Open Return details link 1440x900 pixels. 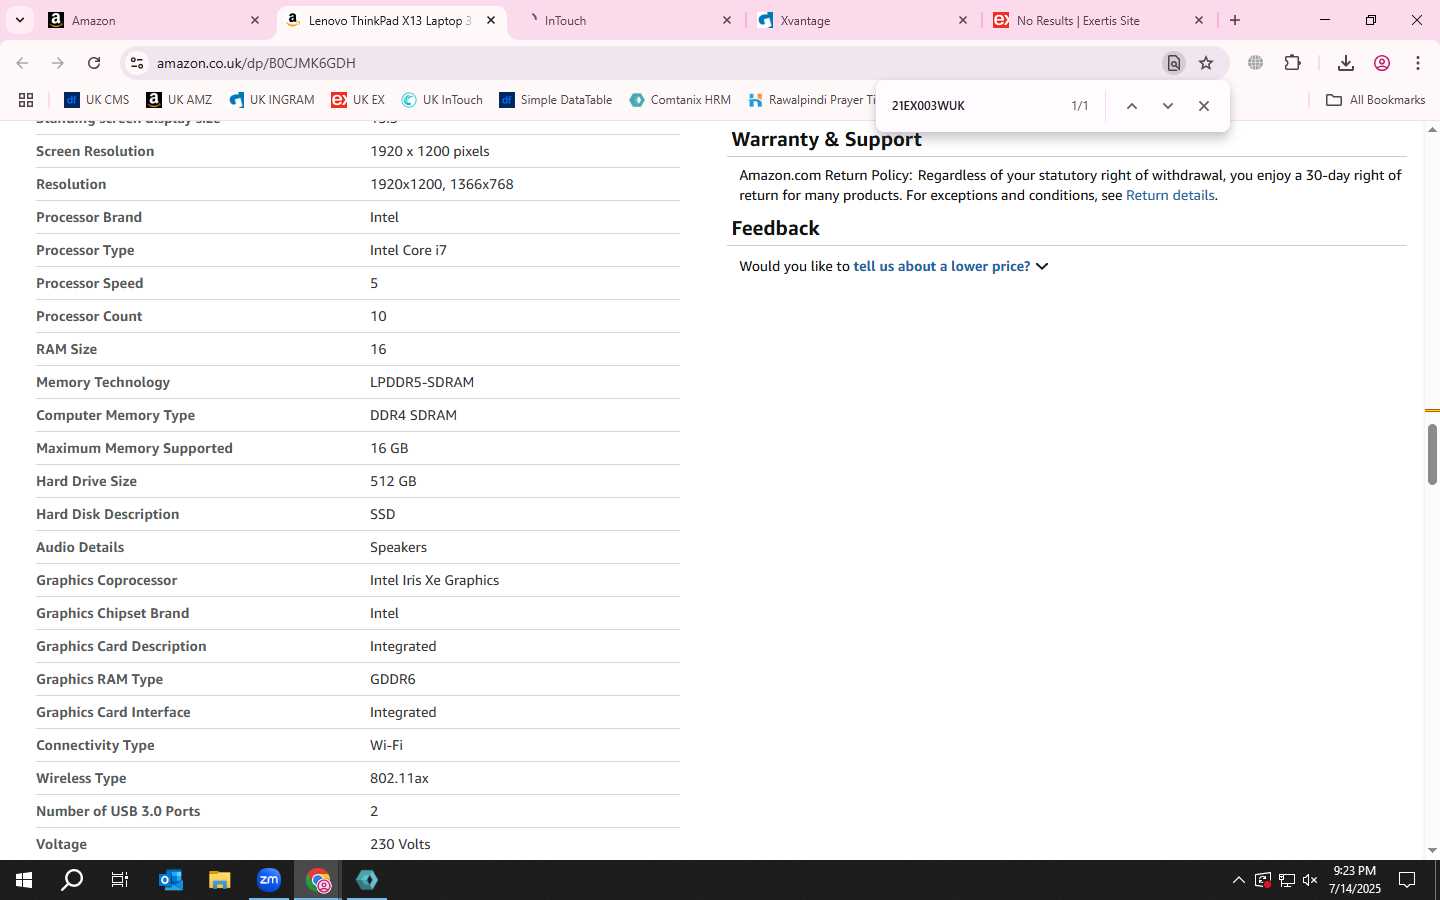tap(1170, 195)
